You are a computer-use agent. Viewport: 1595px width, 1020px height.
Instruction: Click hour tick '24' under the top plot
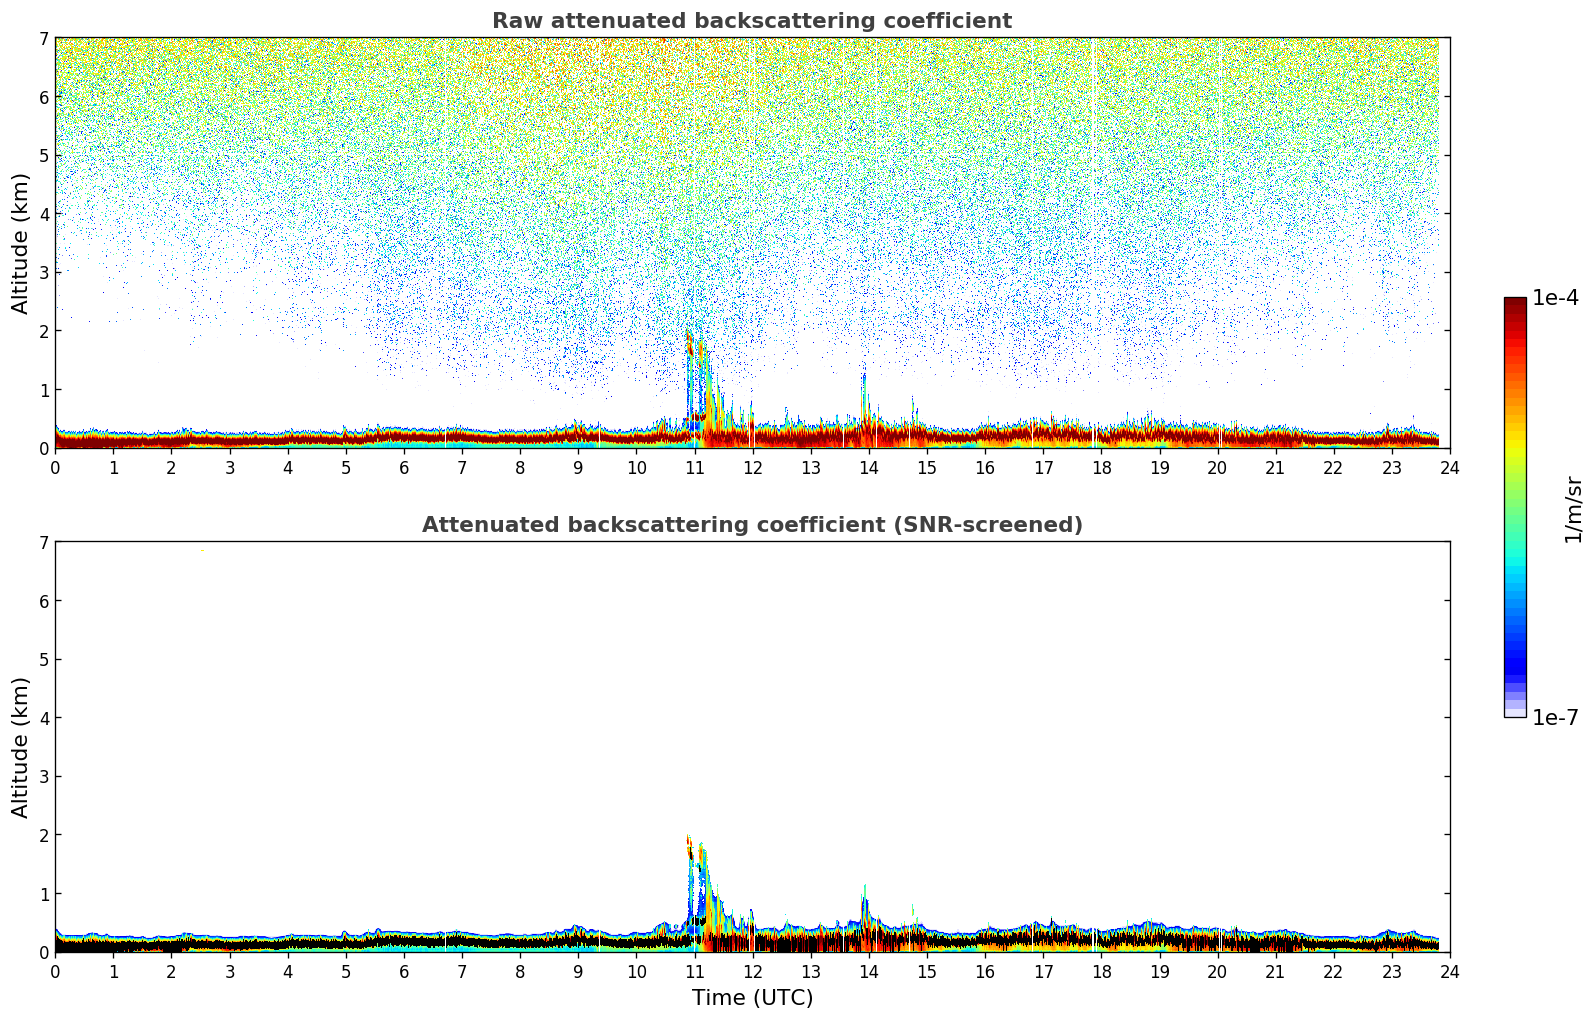[1450, 467]
